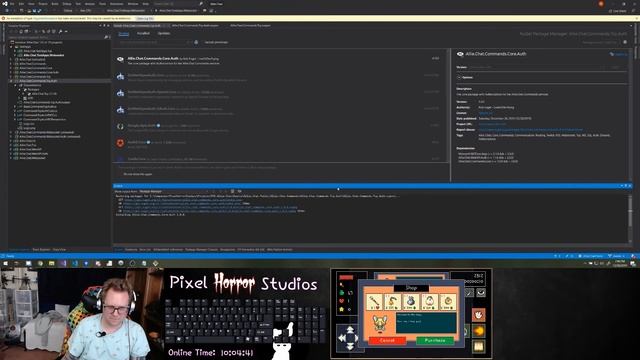Select the bold Allie.Chat.TestApps.Websocket project
The height and width of the screenshot is (360, 640).
43,55
